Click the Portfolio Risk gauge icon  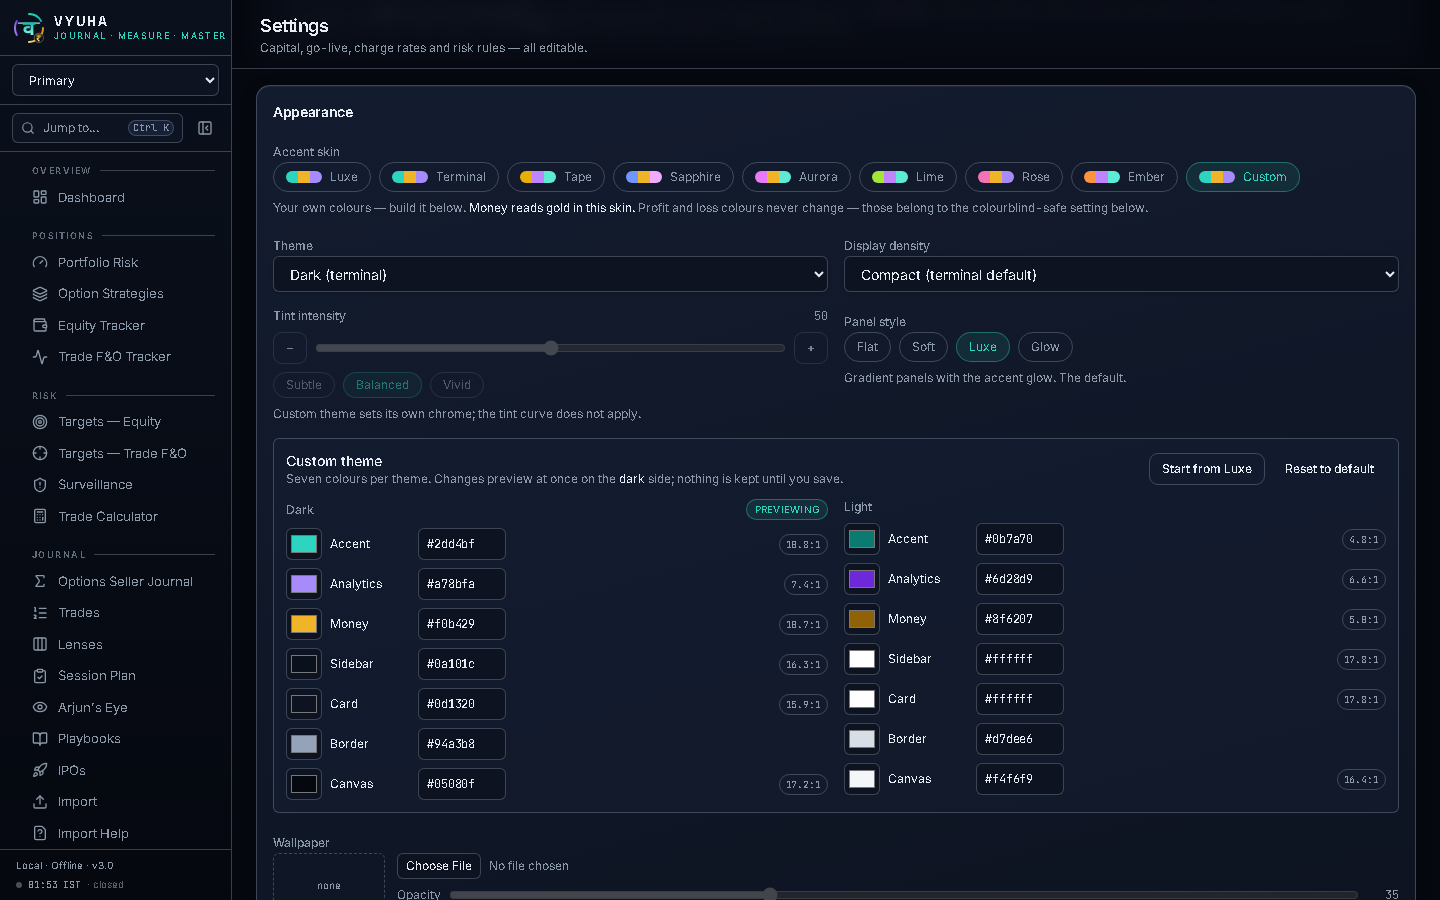pyautogui.click(x=40, y=263)
